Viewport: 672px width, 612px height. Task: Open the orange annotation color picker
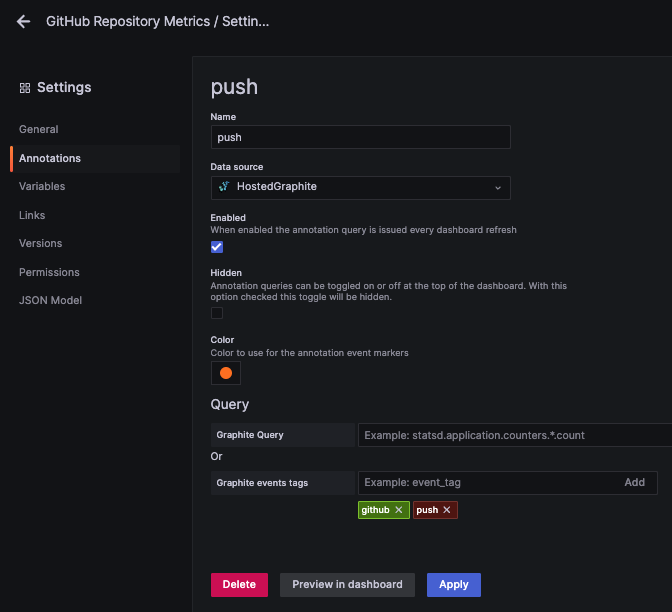coord(226,373)
